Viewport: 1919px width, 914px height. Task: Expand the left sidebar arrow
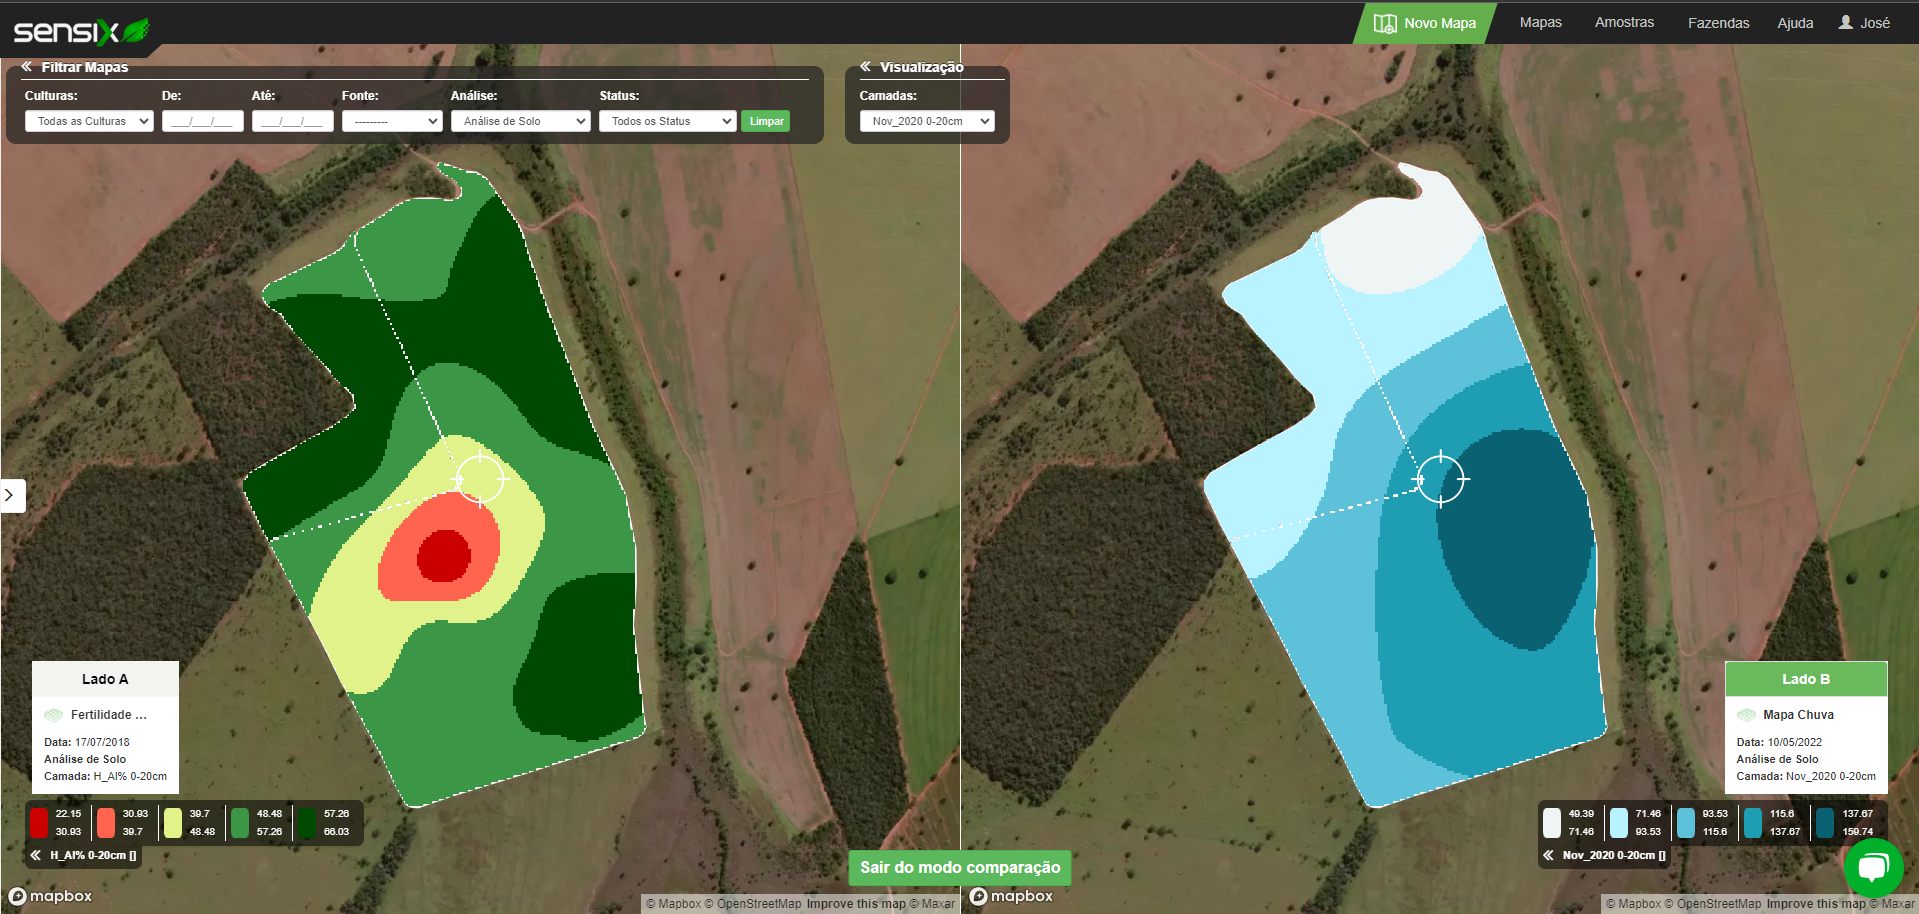pos(10,495)
